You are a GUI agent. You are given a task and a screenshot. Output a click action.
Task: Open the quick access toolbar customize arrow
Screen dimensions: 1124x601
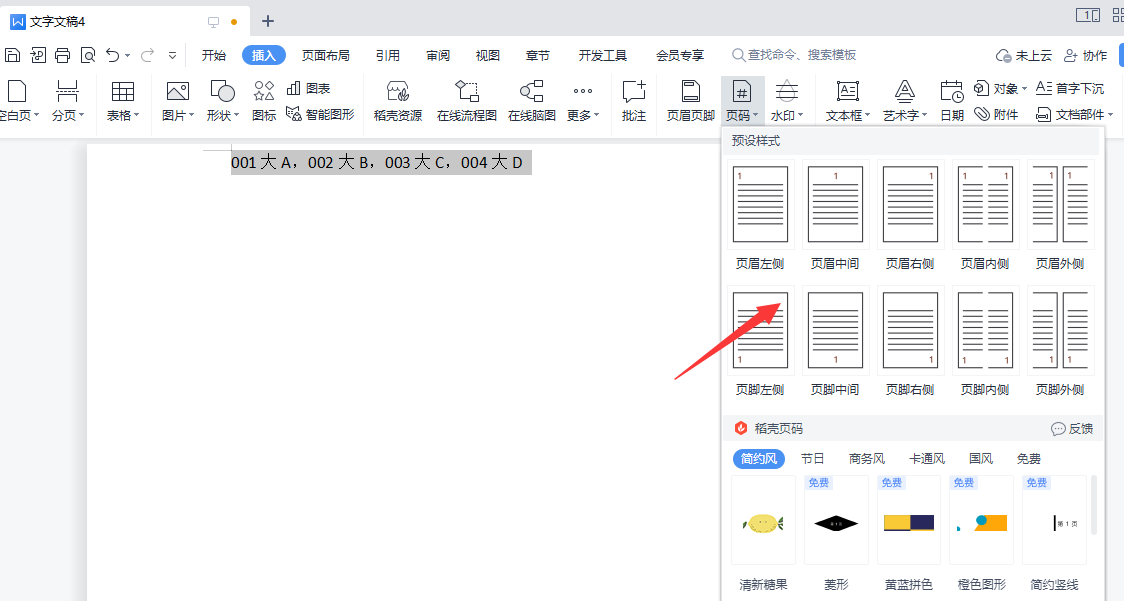click(172, 55)
